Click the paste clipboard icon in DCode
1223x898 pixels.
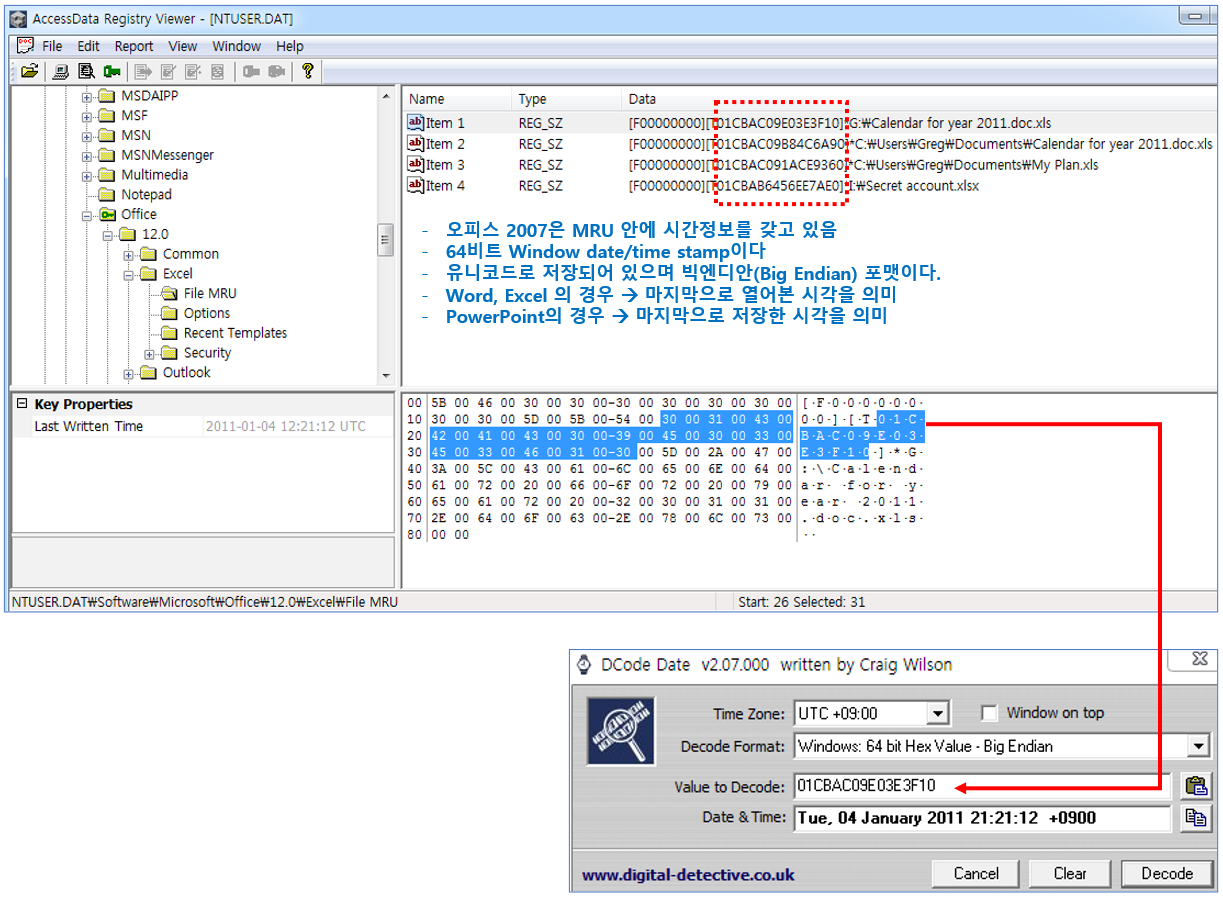point(1195,785)
